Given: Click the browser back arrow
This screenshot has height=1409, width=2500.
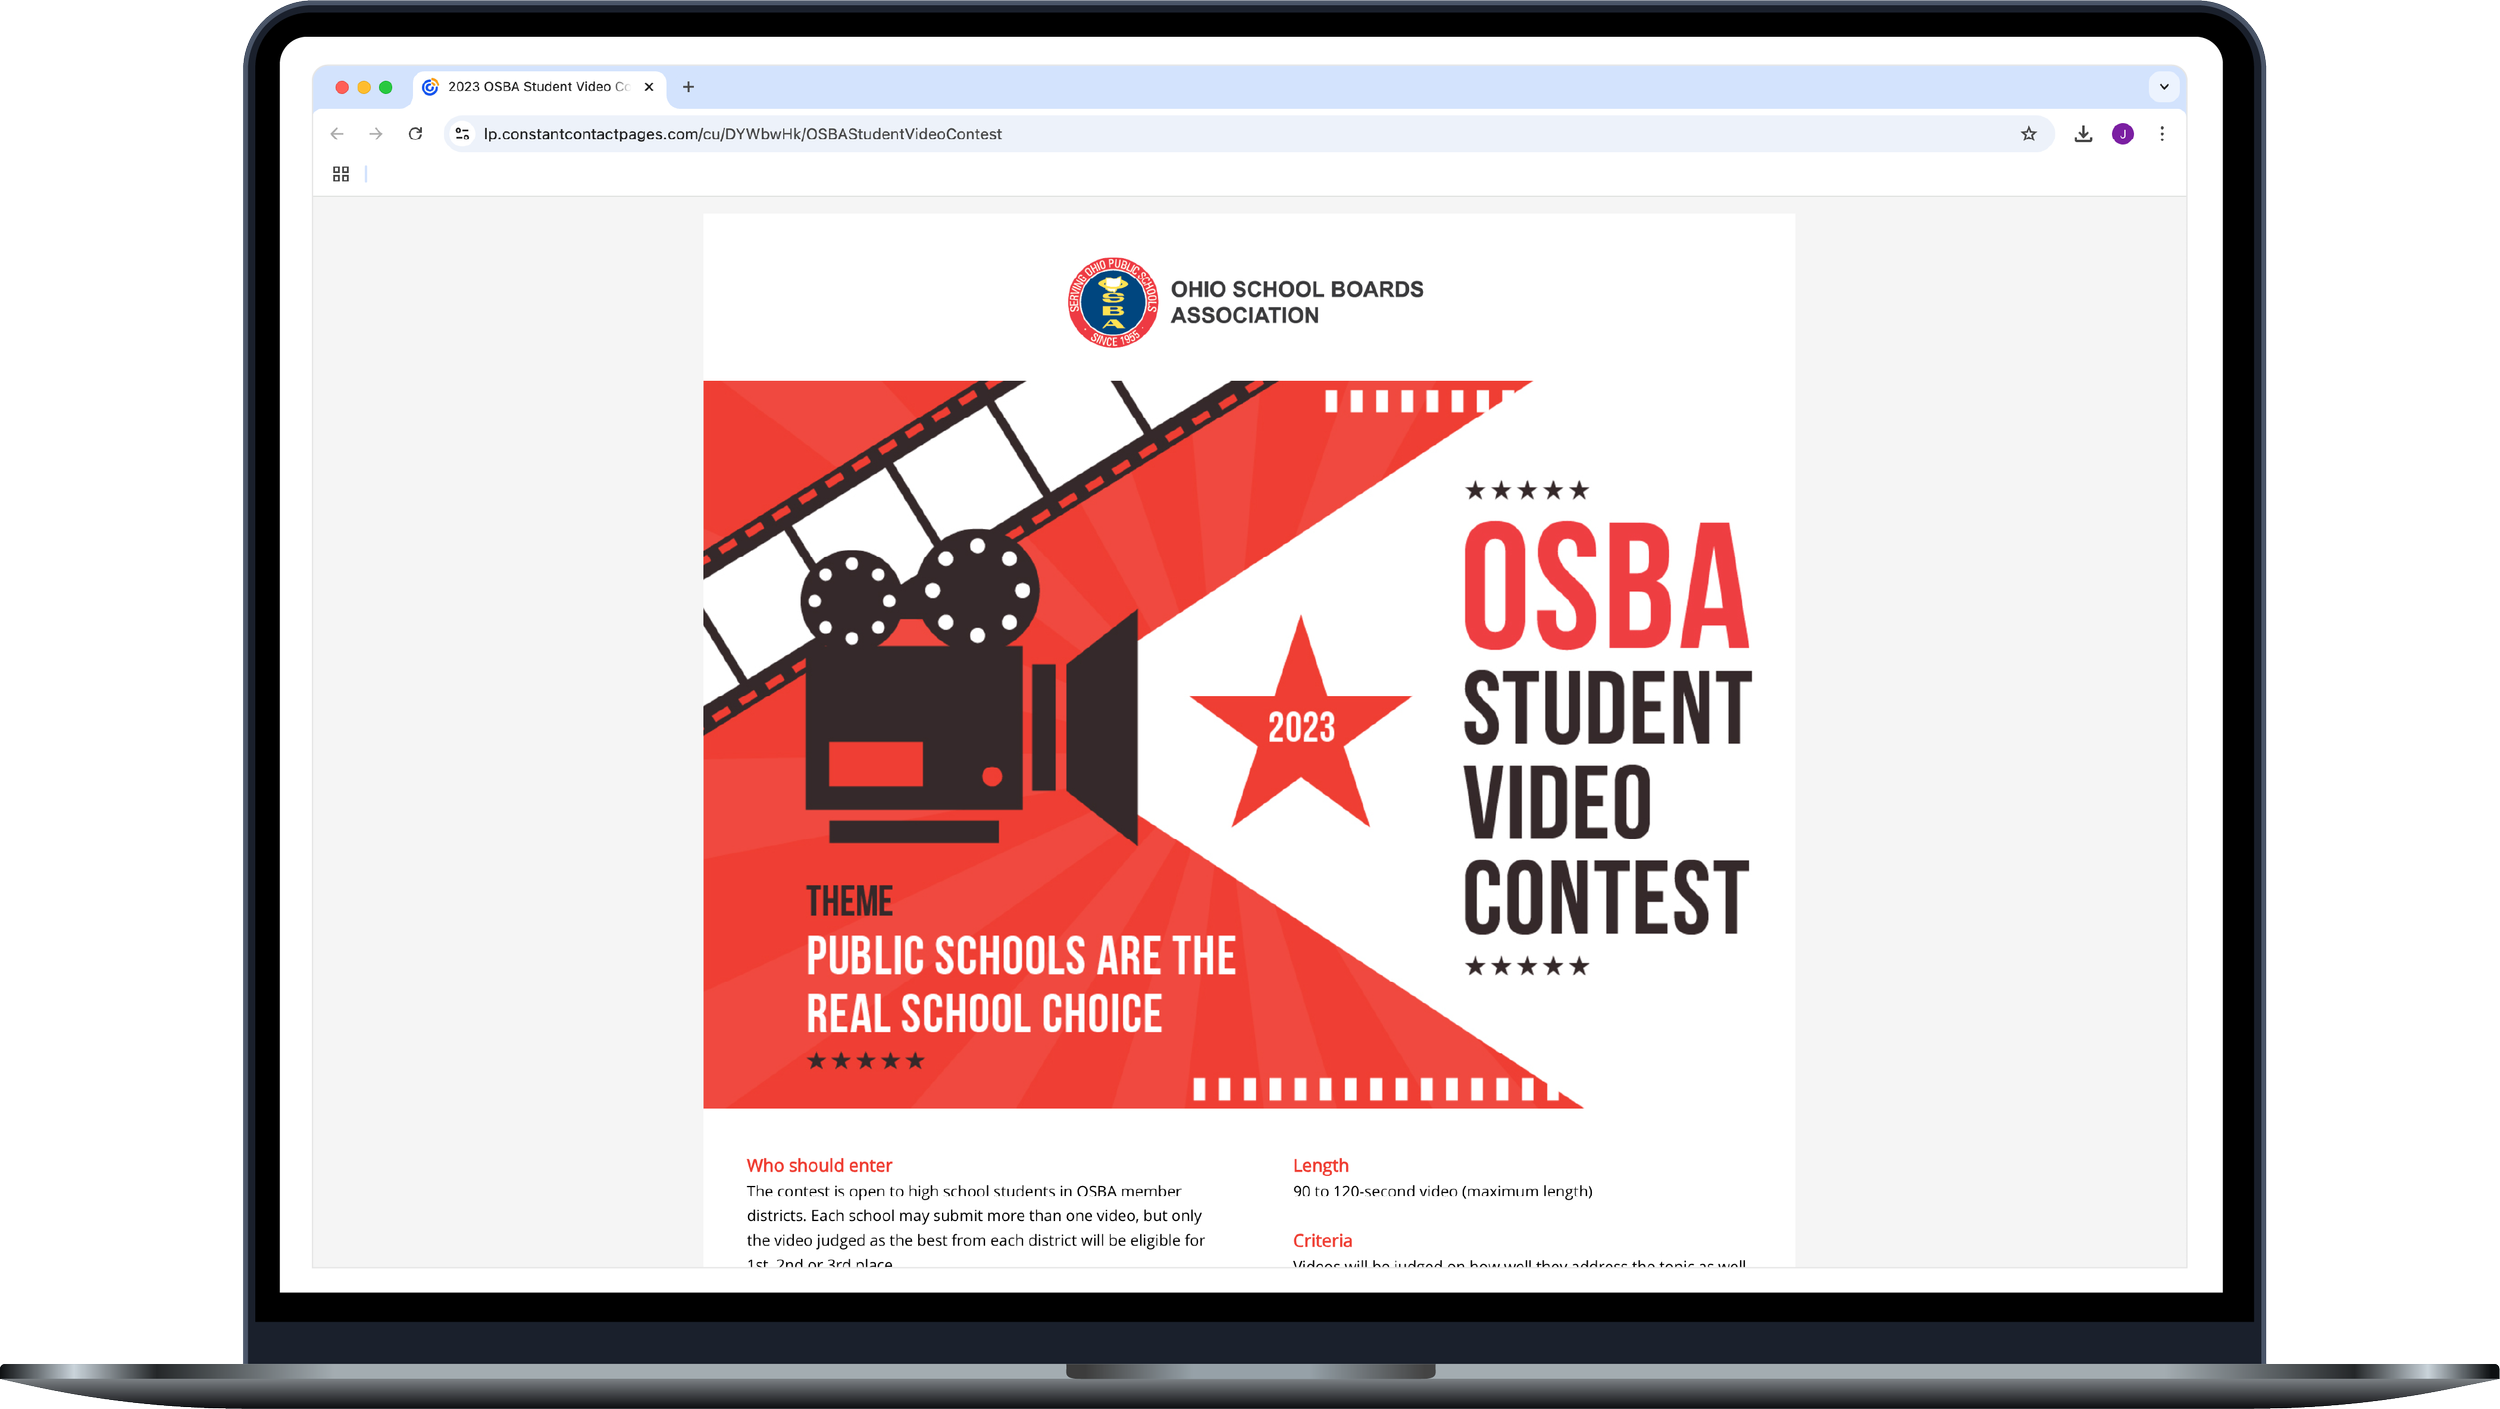Looking at the screenshot, I should [x=337, y=134].
